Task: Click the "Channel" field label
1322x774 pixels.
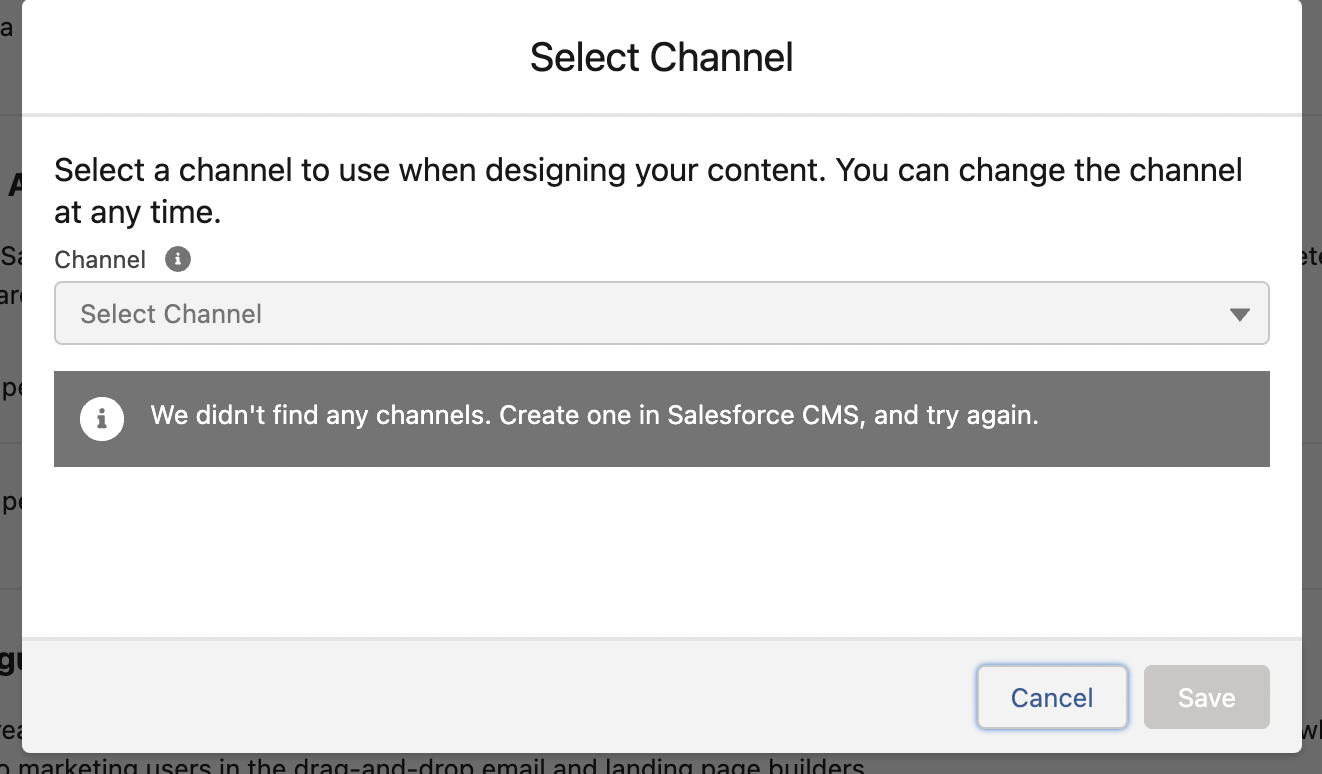Action: [x=100, y=260]
